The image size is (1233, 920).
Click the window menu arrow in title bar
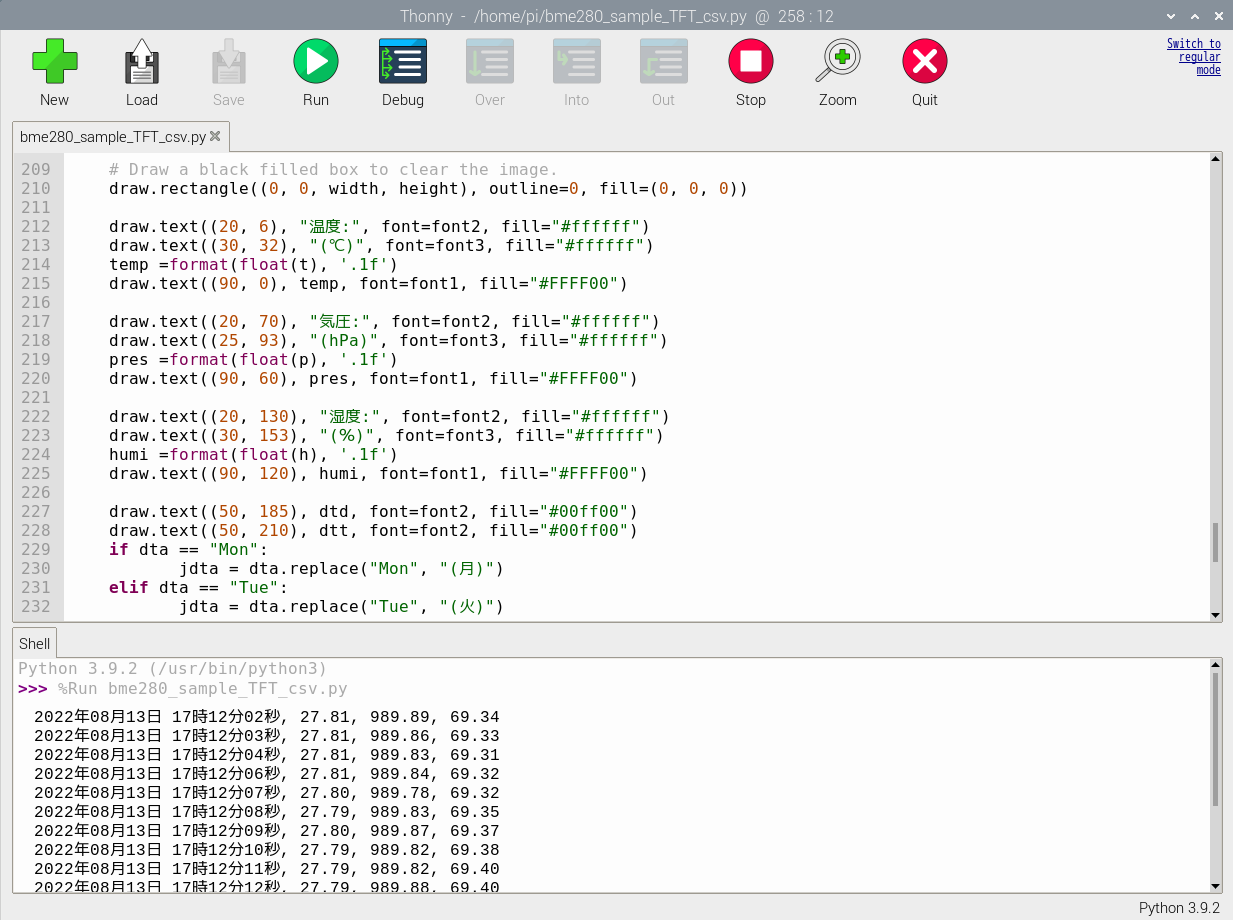1170,16
